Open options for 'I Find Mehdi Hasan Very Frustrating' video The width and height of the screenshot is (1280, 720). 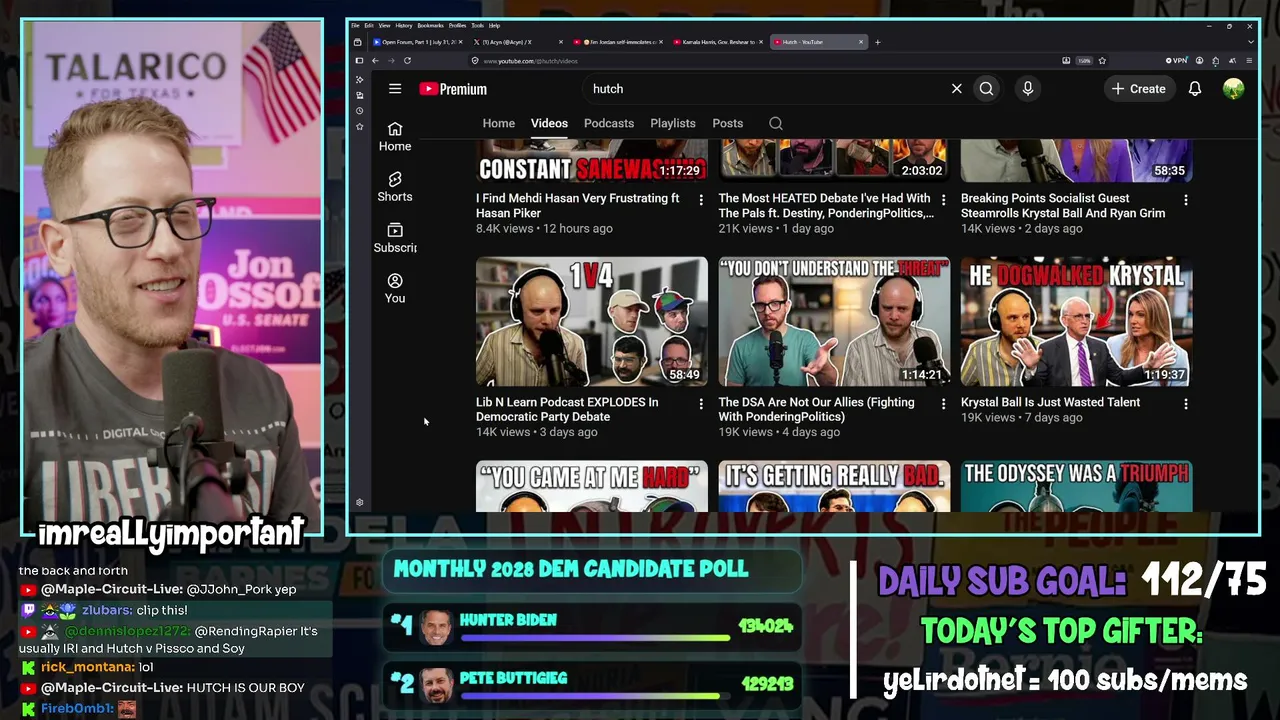click(x=700, y=200)
